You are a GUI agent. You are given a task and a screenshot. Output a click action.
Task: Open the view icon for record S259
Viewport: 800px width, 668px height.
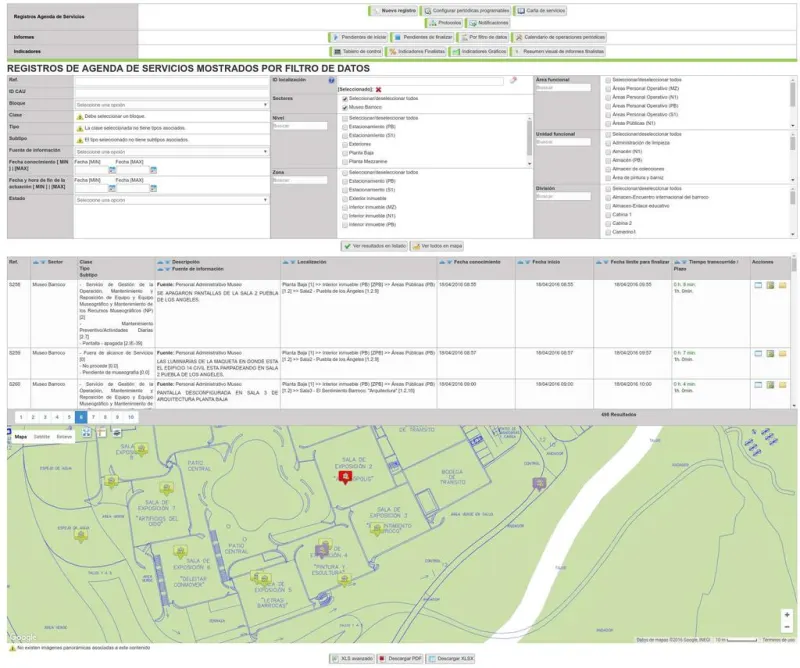[758, 354]
